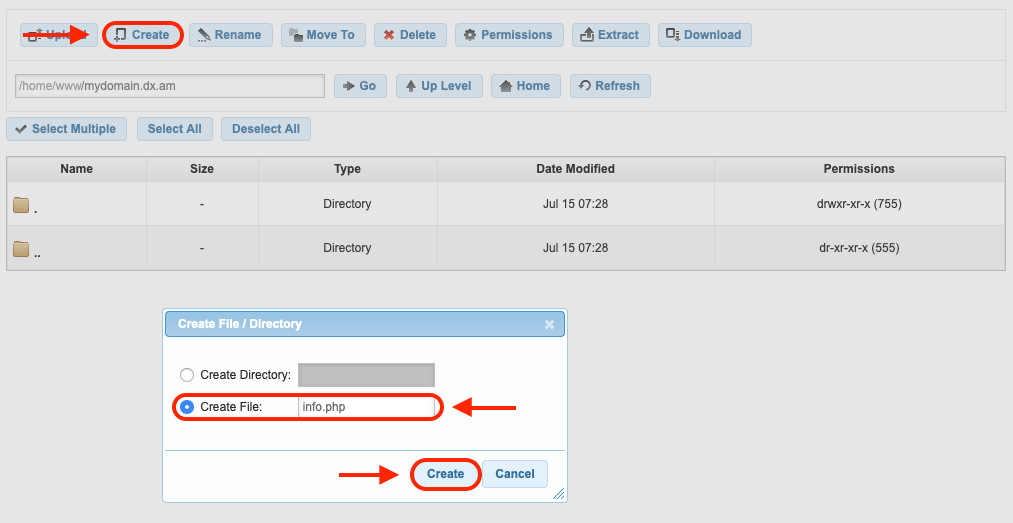
Task: Open the Permissions tool
Action: coord(508,35)
